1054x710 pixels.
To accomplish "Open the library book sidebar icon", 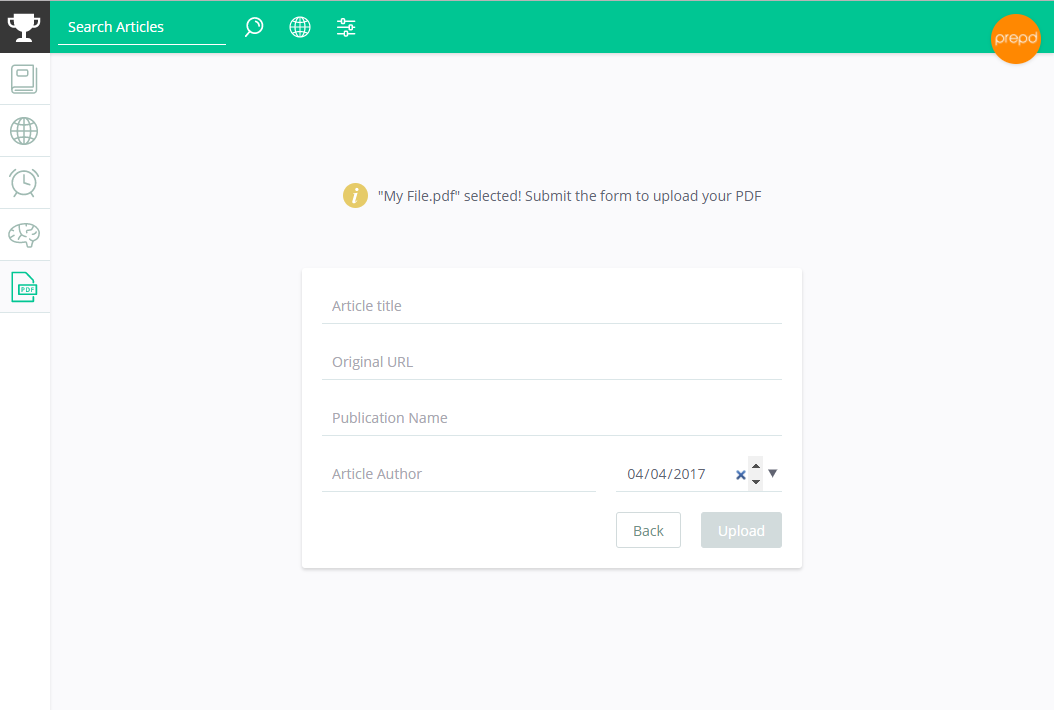I will click(x=24, y=79).
